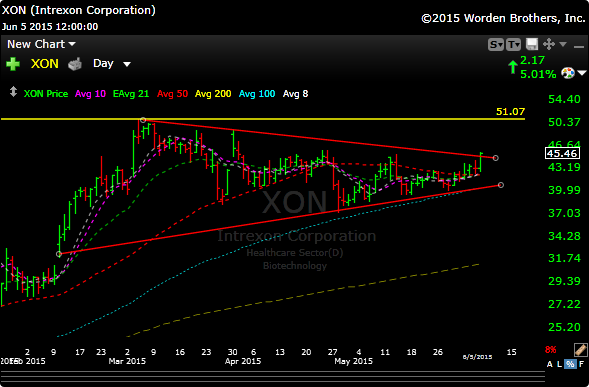The height and width of the screenshot is (387, 589).
Task: Click the green up arrow beside 2.17
Action: tap(512, 67)
